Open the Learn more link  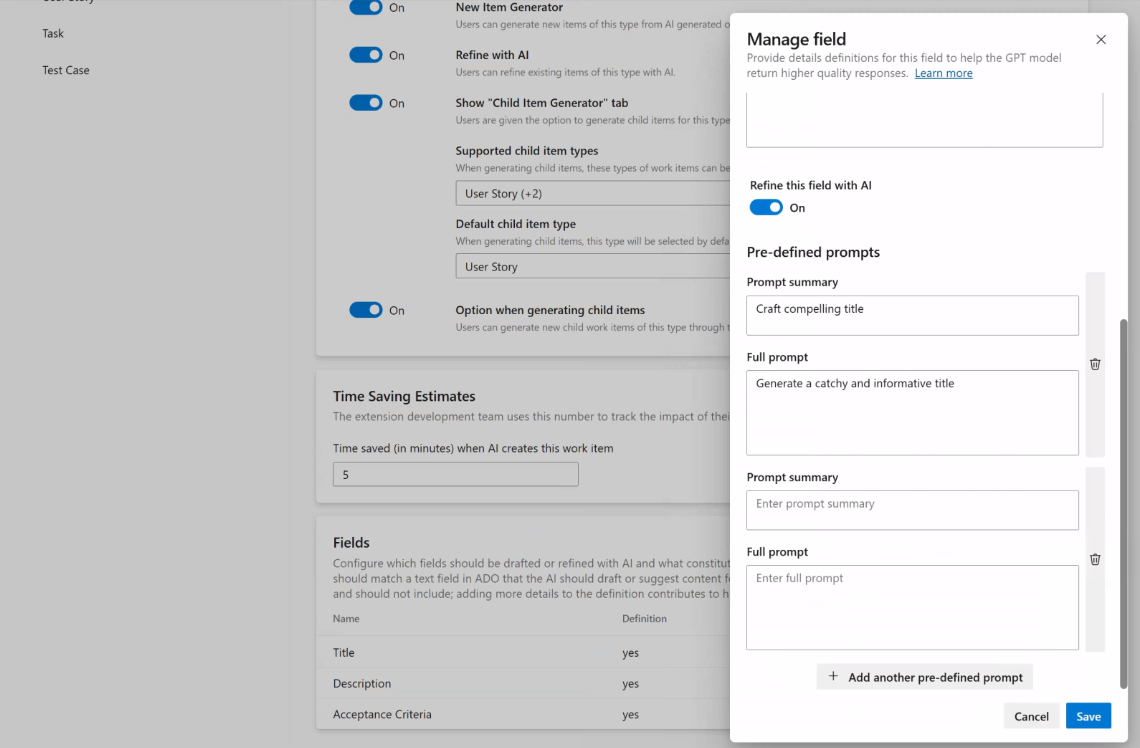[943, 74]
